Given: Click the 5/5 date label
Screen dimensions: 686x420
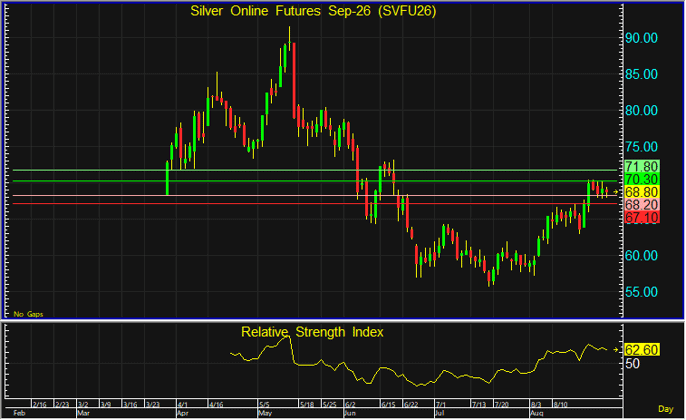Looking at the screenshot, I should 264,405.
